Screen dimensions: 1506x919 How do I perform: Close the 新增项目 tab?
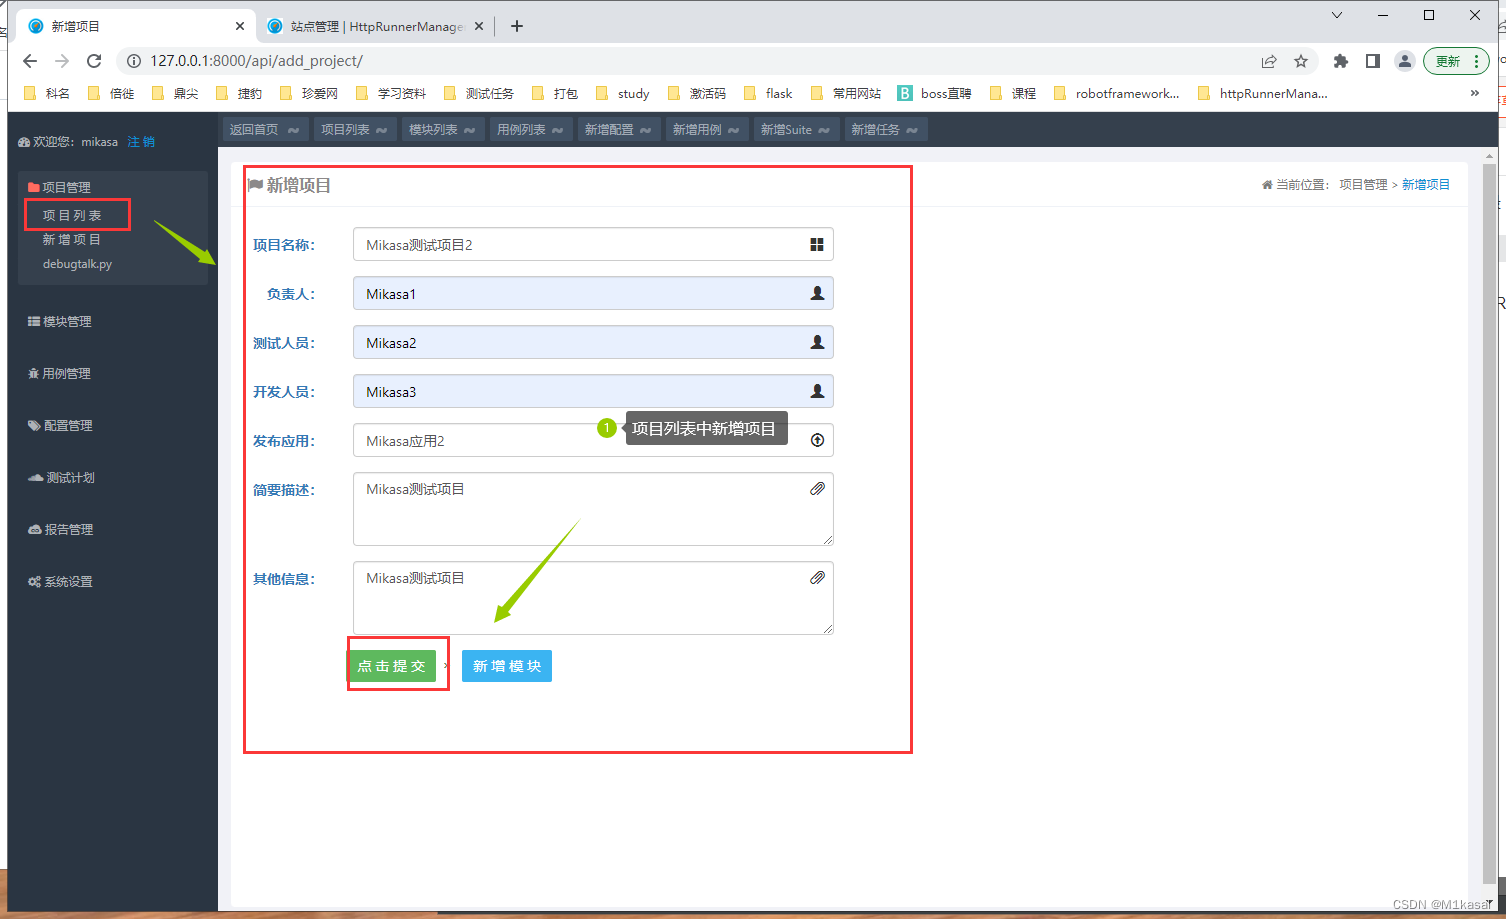pyautogui.click(x=240, y=26)
